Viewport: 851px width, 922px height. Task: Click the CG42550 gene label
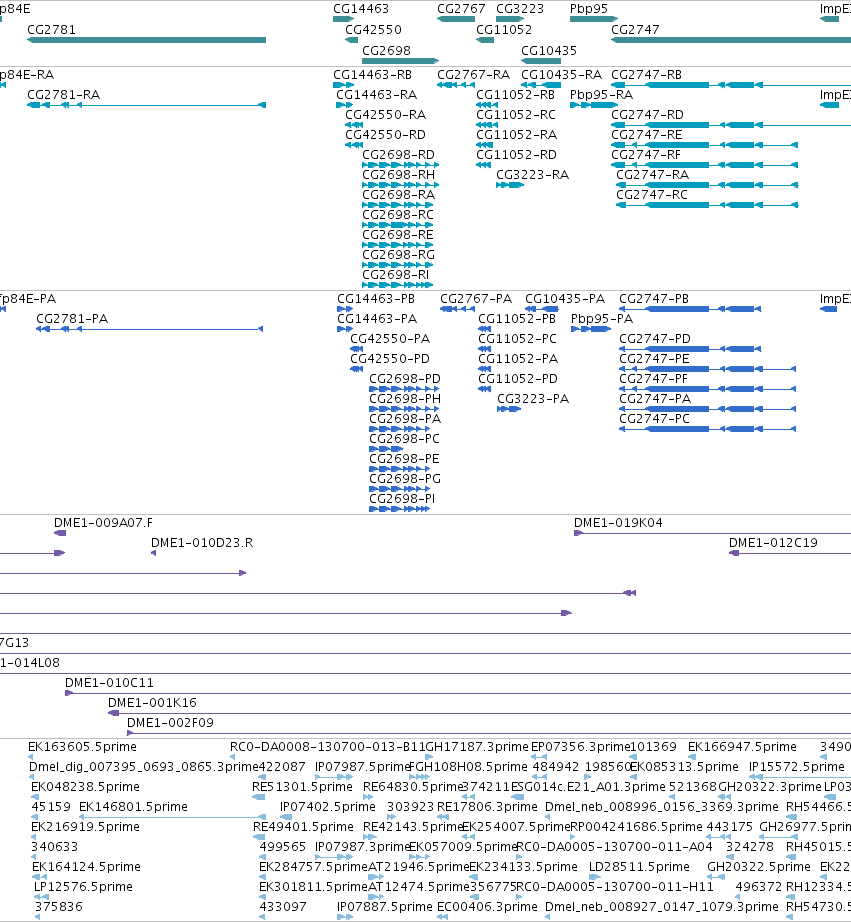[373, 29]
